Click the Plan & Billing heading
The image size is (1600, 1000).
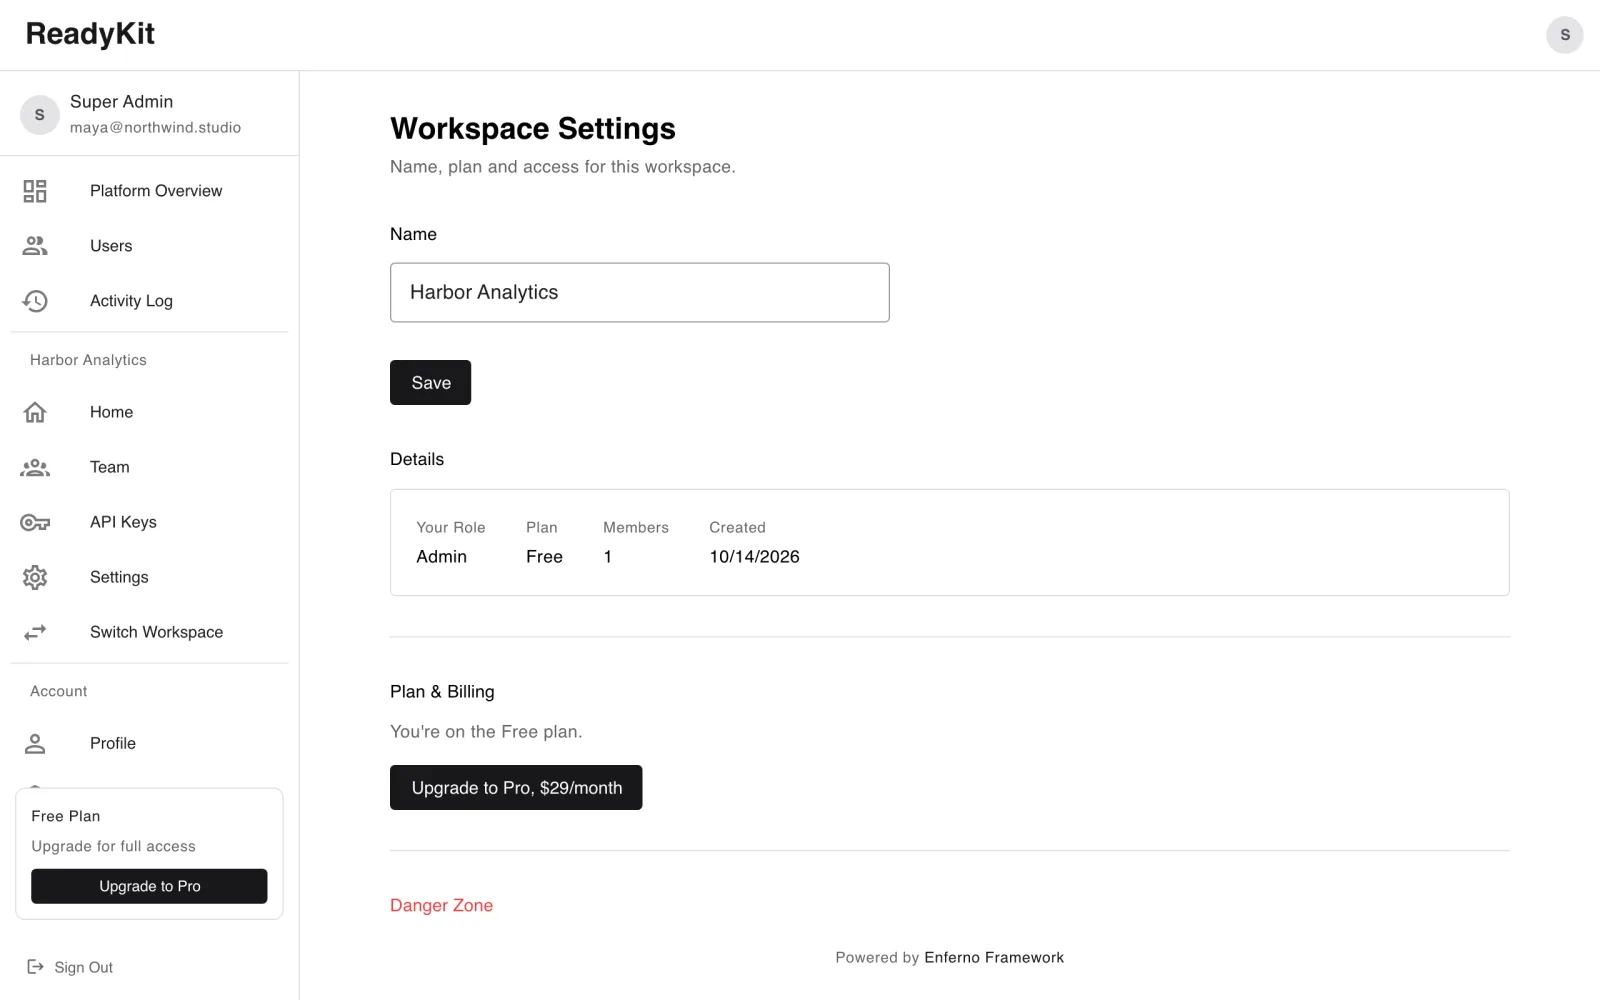coord(442,692)
